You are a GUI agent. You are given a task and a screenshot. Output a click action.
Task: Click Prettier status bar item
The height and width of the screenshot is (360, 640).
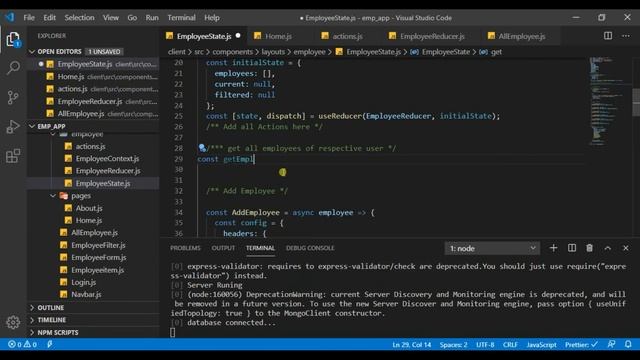point(581,344)
